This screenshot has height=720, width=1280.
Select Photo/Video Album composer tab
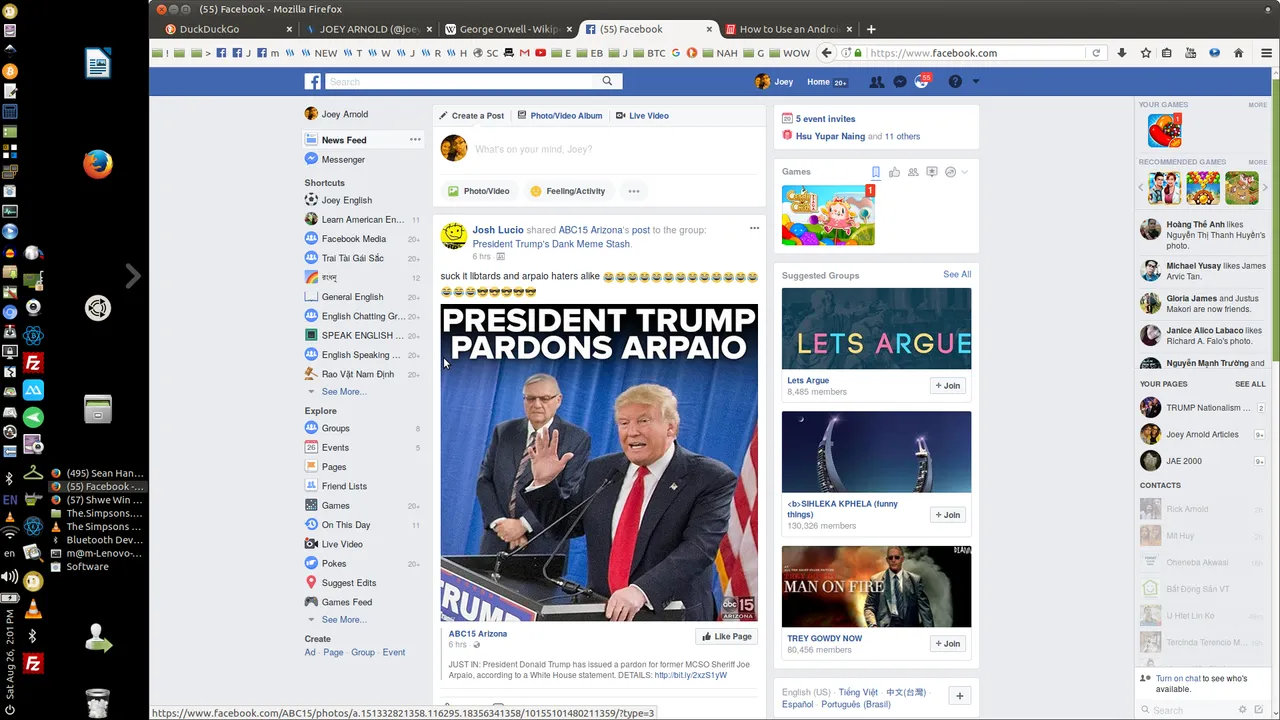coord(560,116)
